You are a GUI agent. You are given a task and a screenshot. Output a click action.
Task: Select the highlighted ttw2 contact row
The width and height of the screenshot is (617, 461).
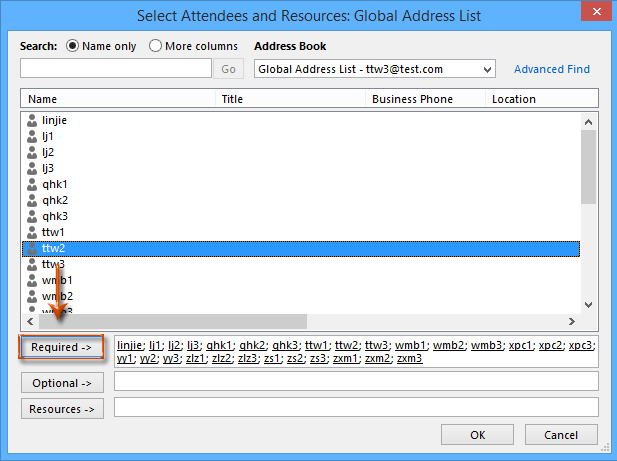pyautogui.click(x=301, y=249)
